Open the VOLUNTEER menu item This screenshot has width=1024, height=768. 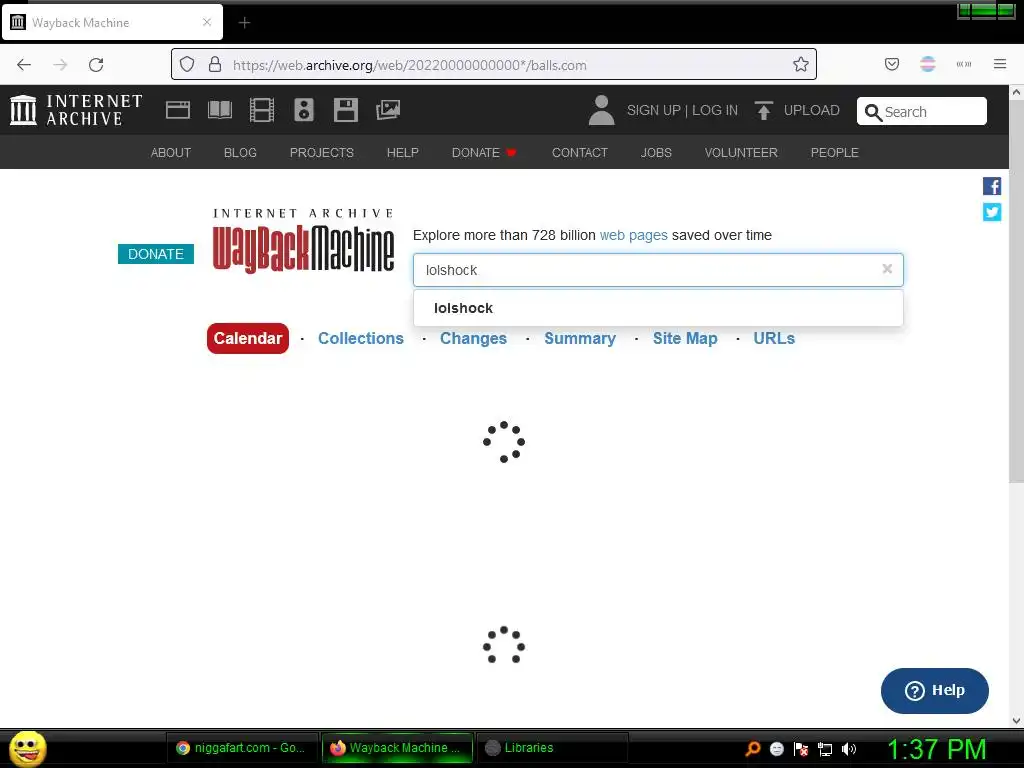pyautogui.click(x=741, y=152)
